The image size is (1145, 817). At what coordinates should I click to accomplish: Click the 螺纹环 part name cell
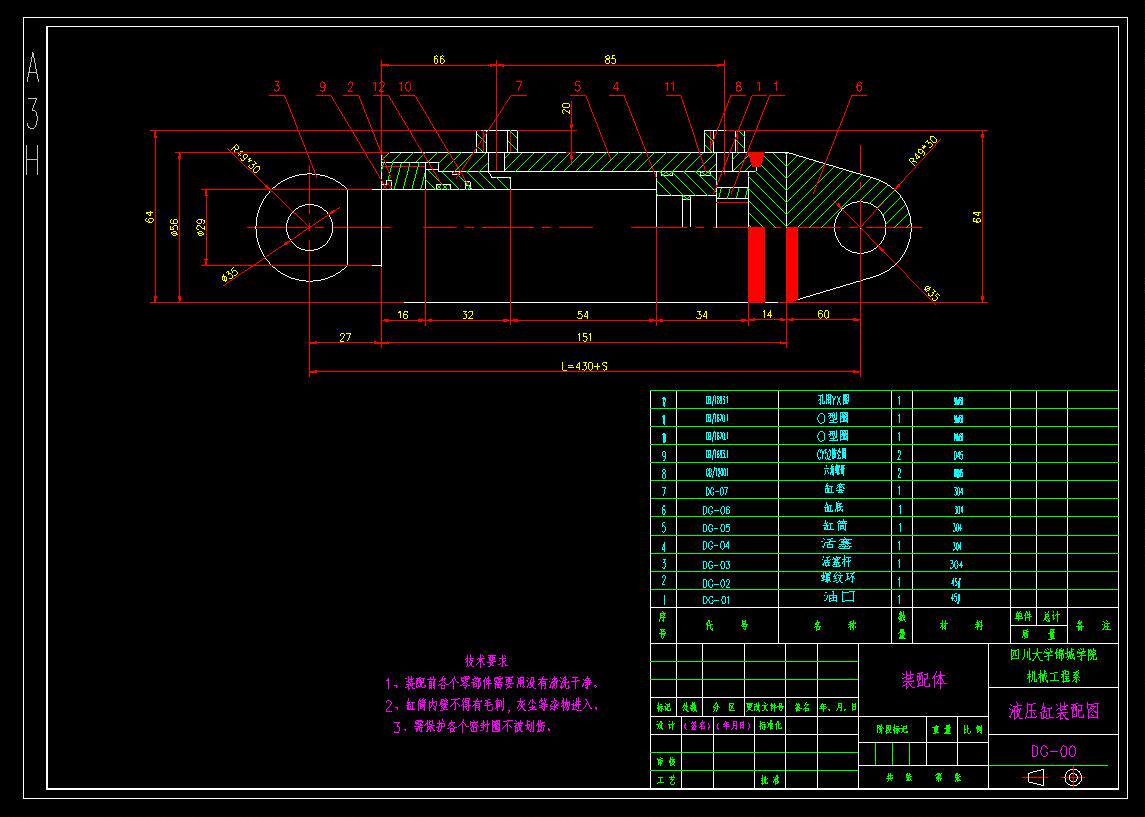click(x=836, y=578)
